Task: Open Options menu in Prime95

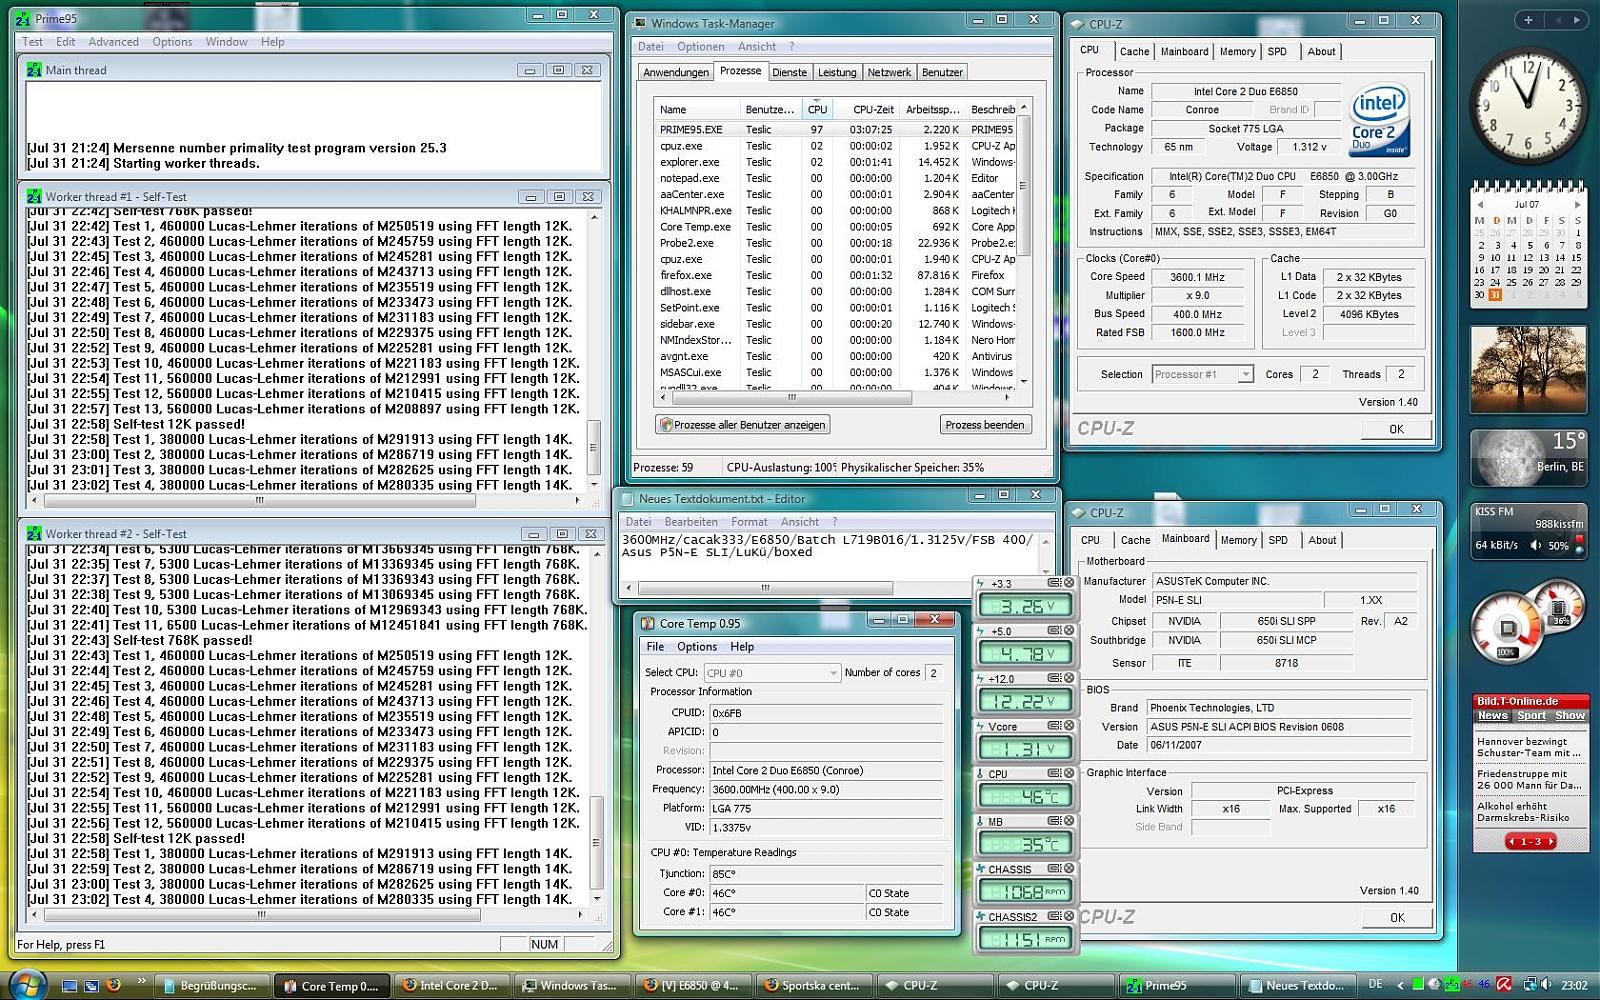Action: click(172, 42)
